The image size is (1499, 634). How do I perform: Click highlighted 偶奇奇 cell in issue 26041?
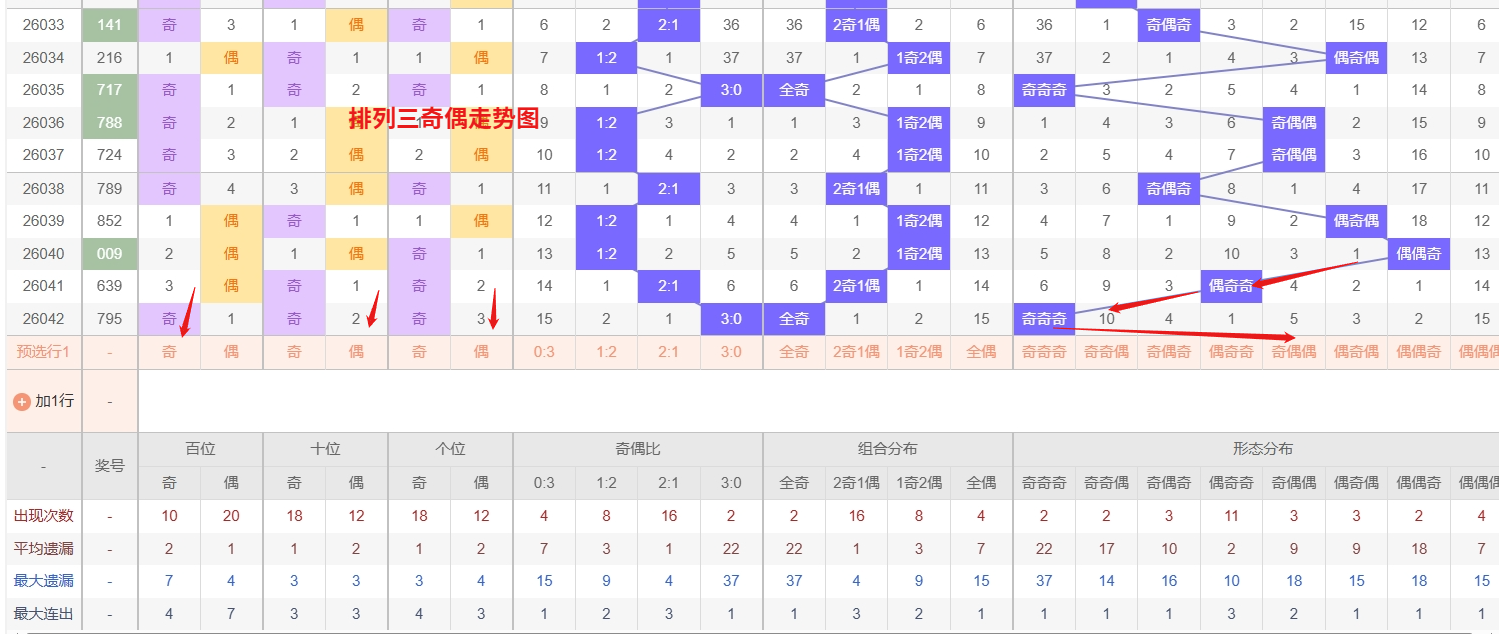[1231, 286]
